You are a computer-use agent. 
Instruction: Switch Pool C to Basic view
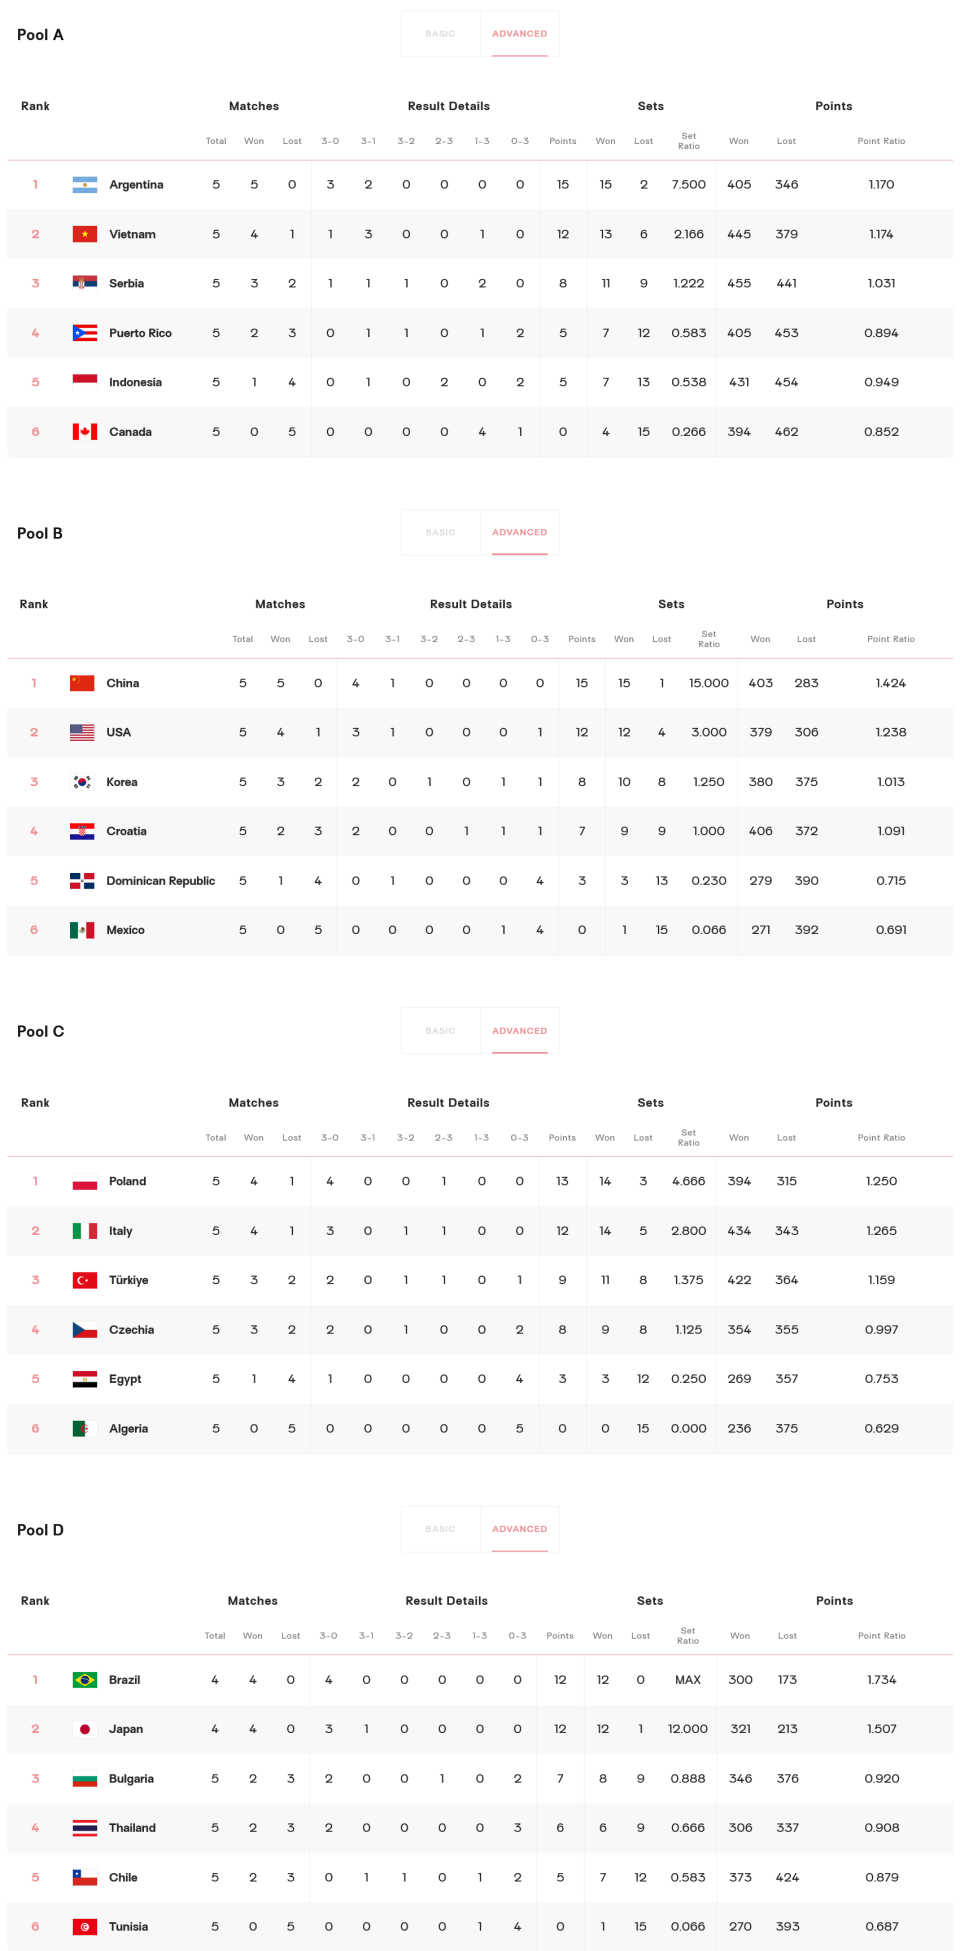440,1031
